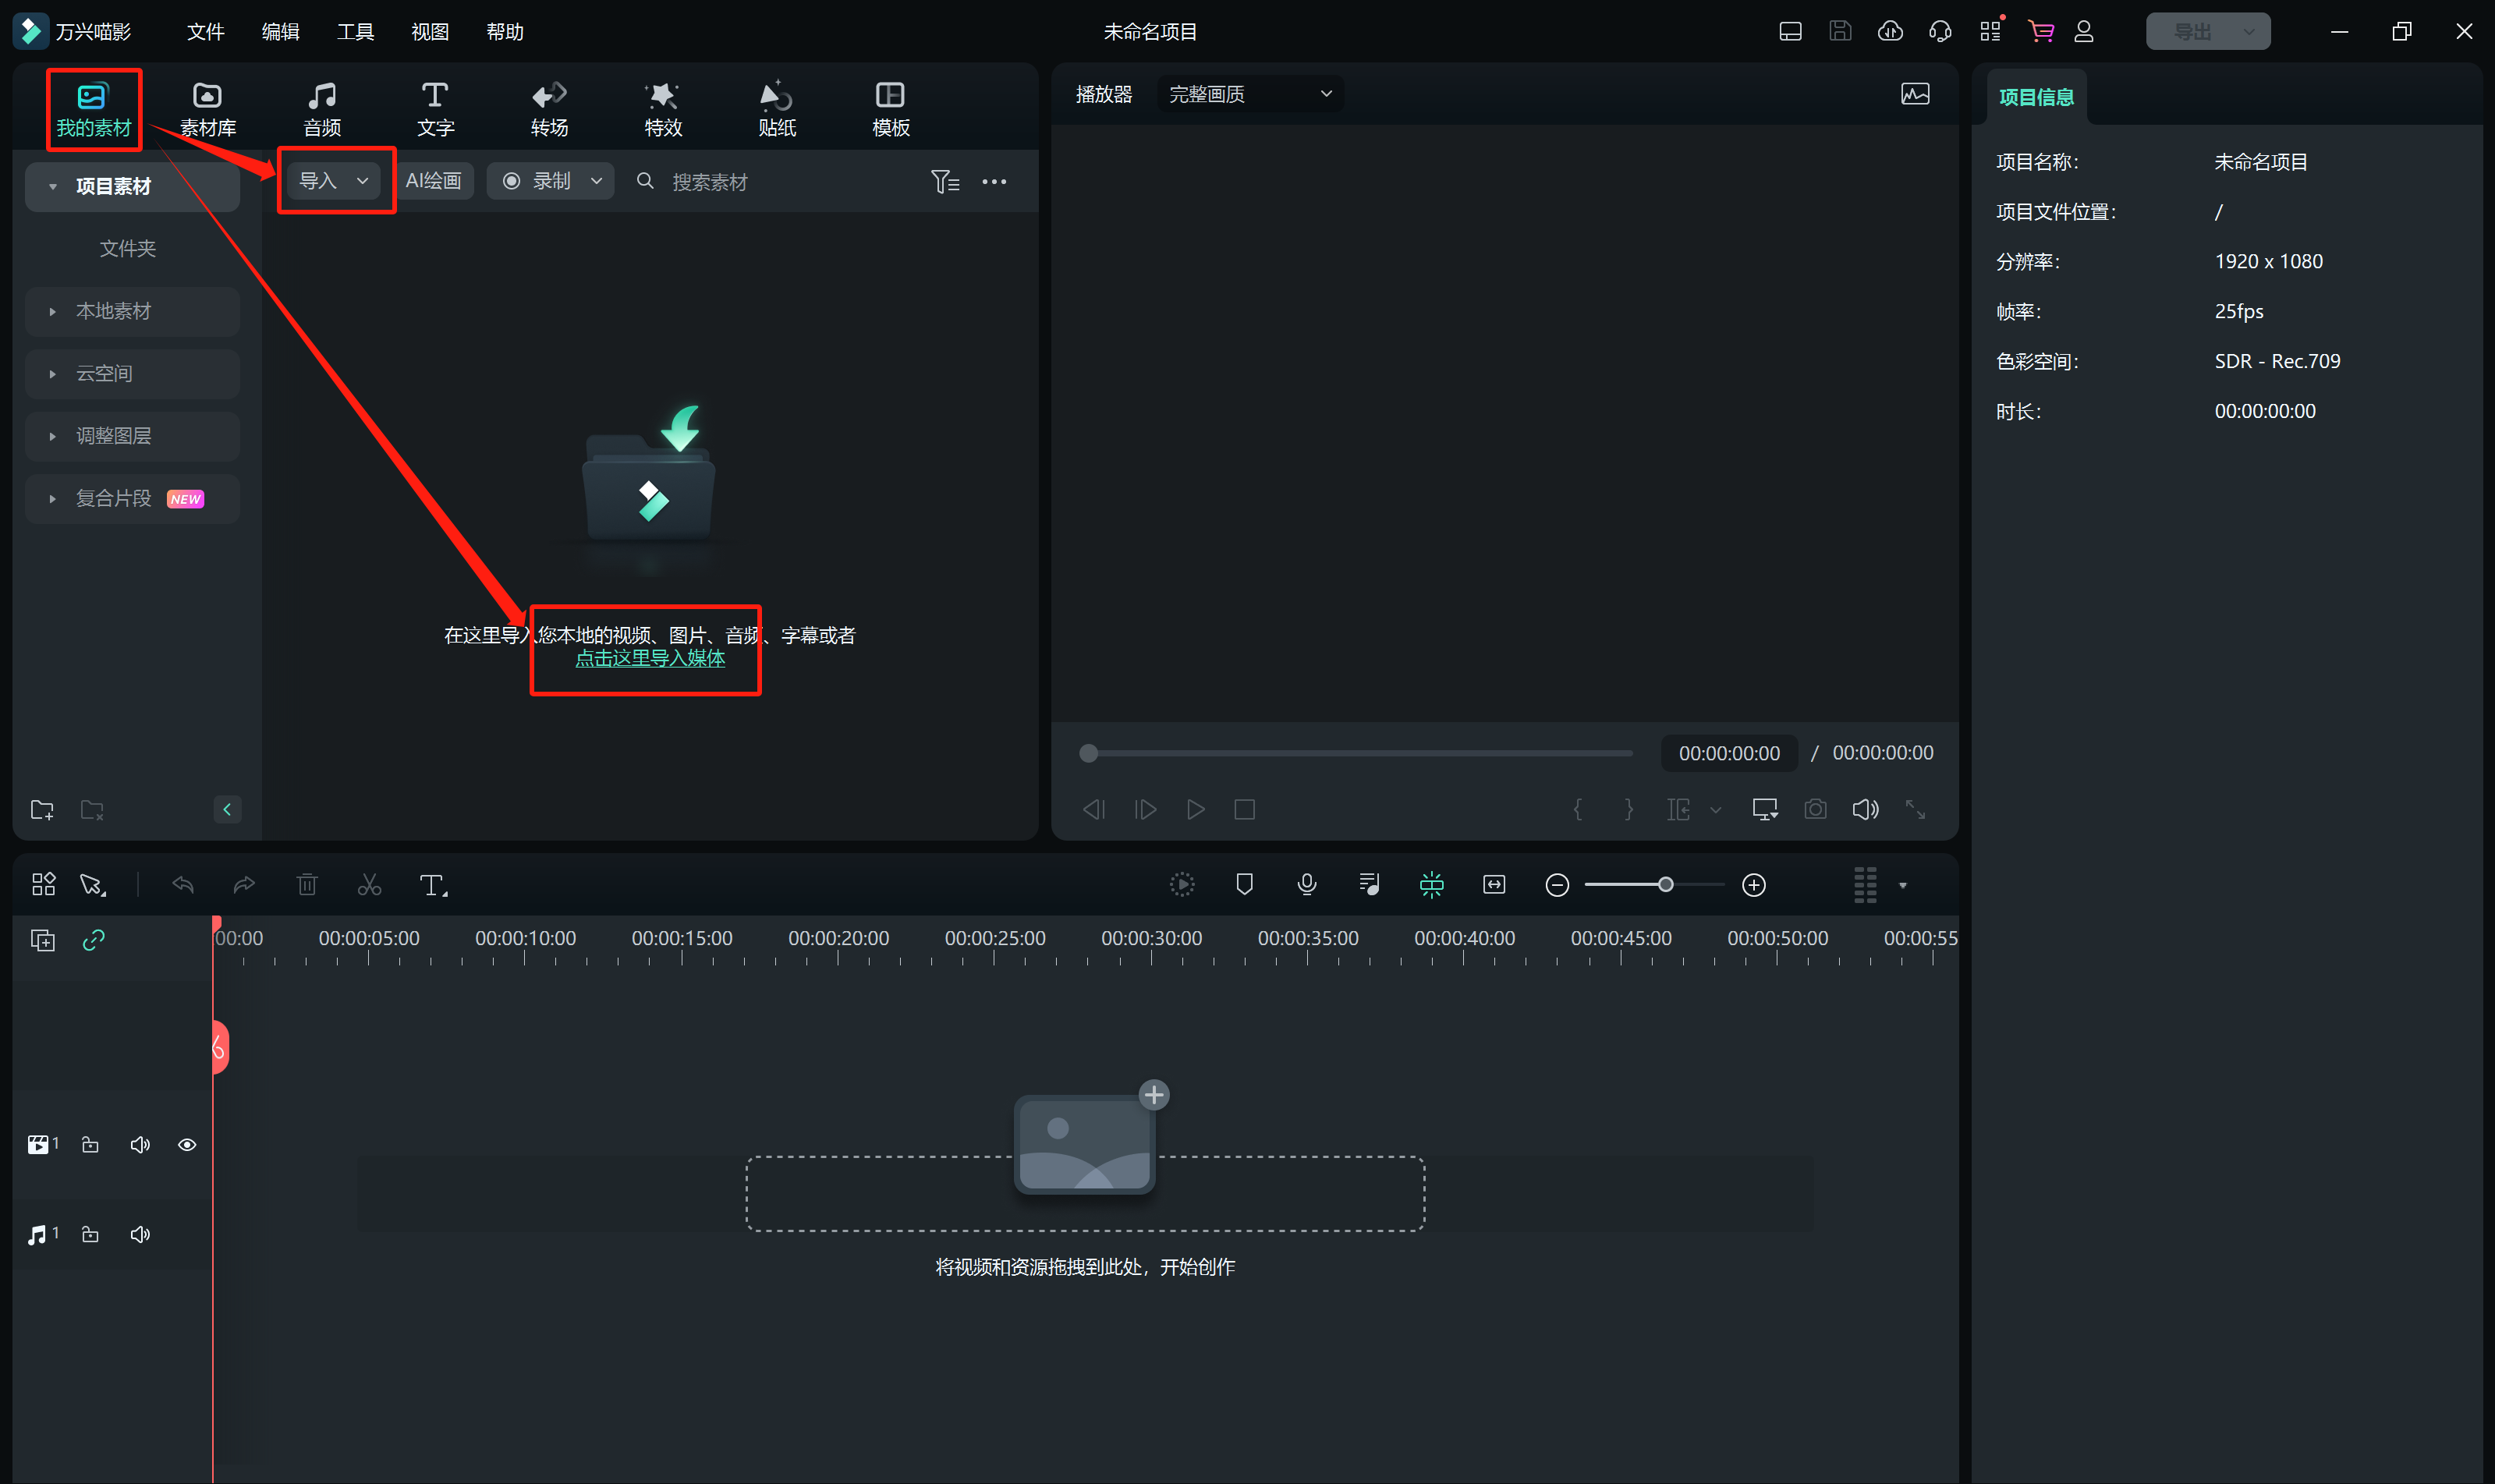This screenshot has width=2495, height=1484.
Task: Expand the 播放器 (Player) view dropdown
Action: (x=1325, y=95)
